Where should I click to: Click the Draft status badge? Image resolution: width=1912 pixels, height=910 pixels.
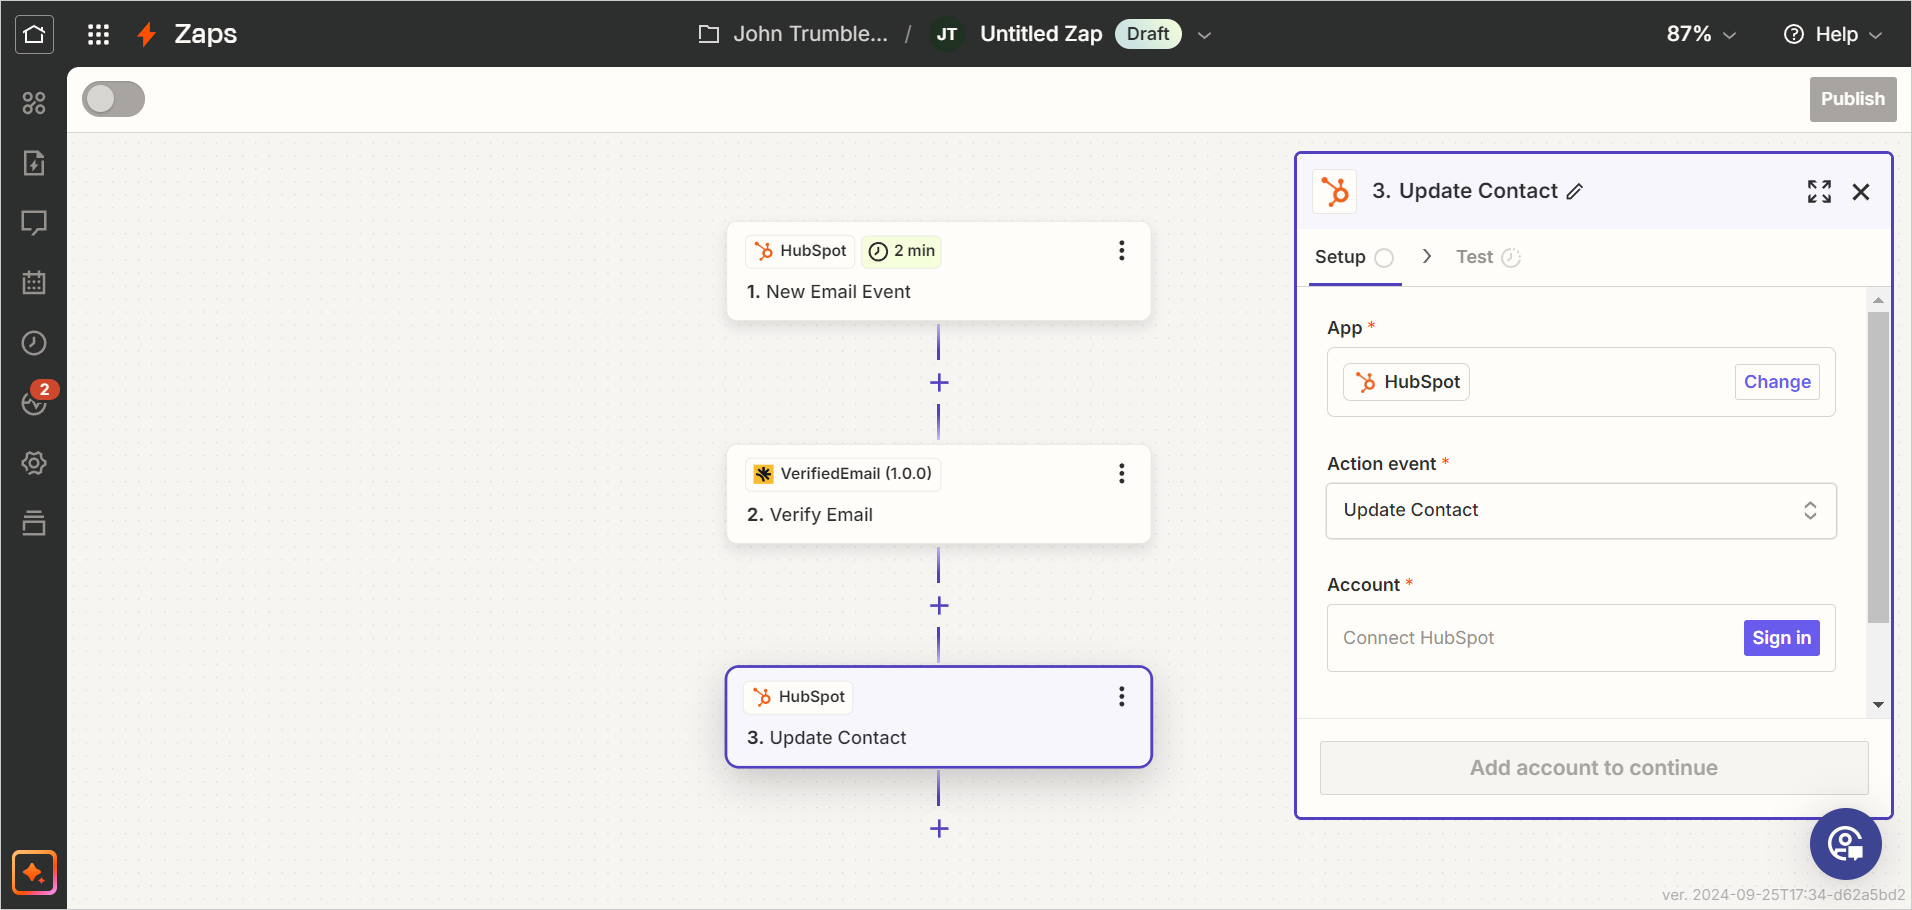(x=1148, y=34)
